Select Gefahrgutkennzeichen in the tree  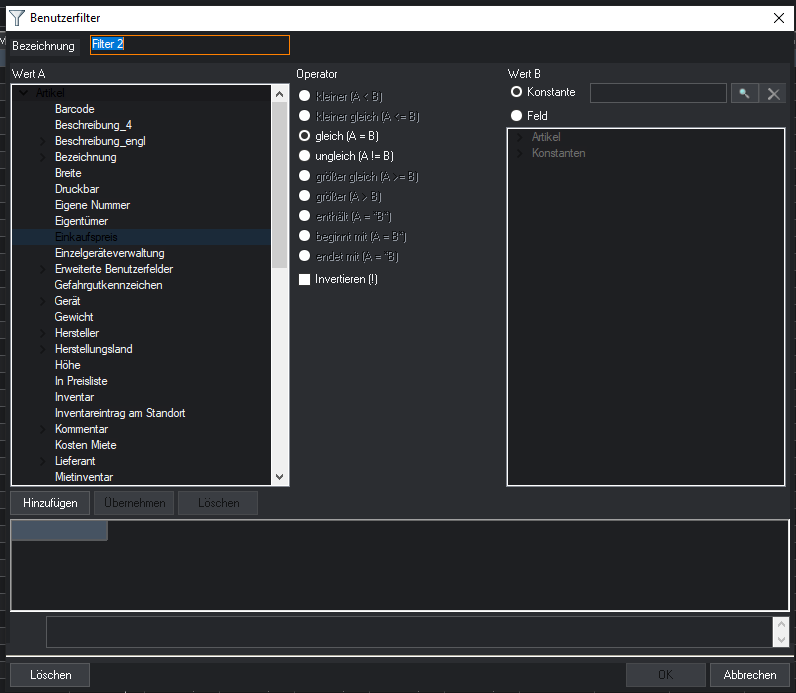click(x=109, y=285)
